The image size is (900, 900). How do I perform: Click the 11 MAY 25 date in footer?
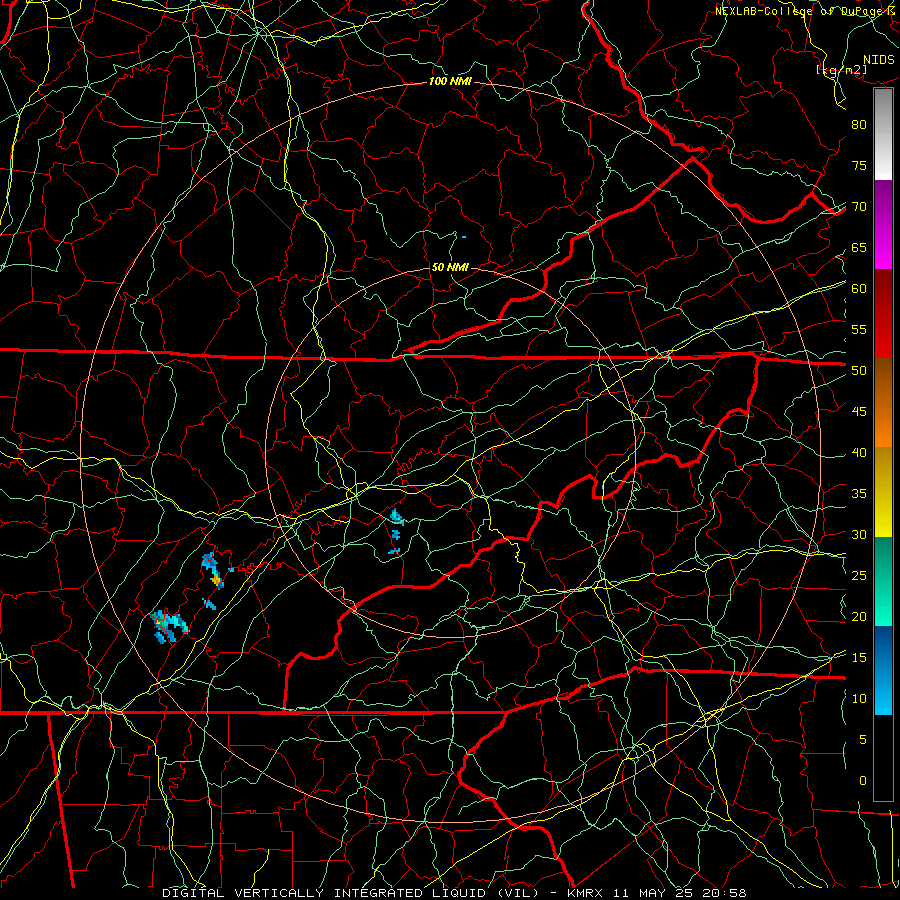pyautogui.click(x=655, y=893)
